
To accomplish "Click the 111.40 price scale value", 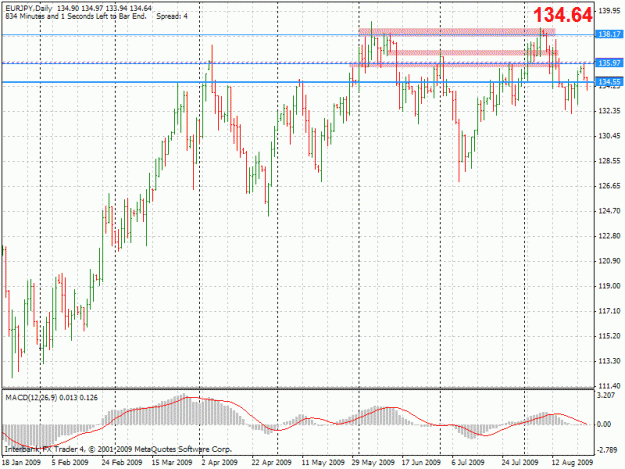I will tap(610, 386).
